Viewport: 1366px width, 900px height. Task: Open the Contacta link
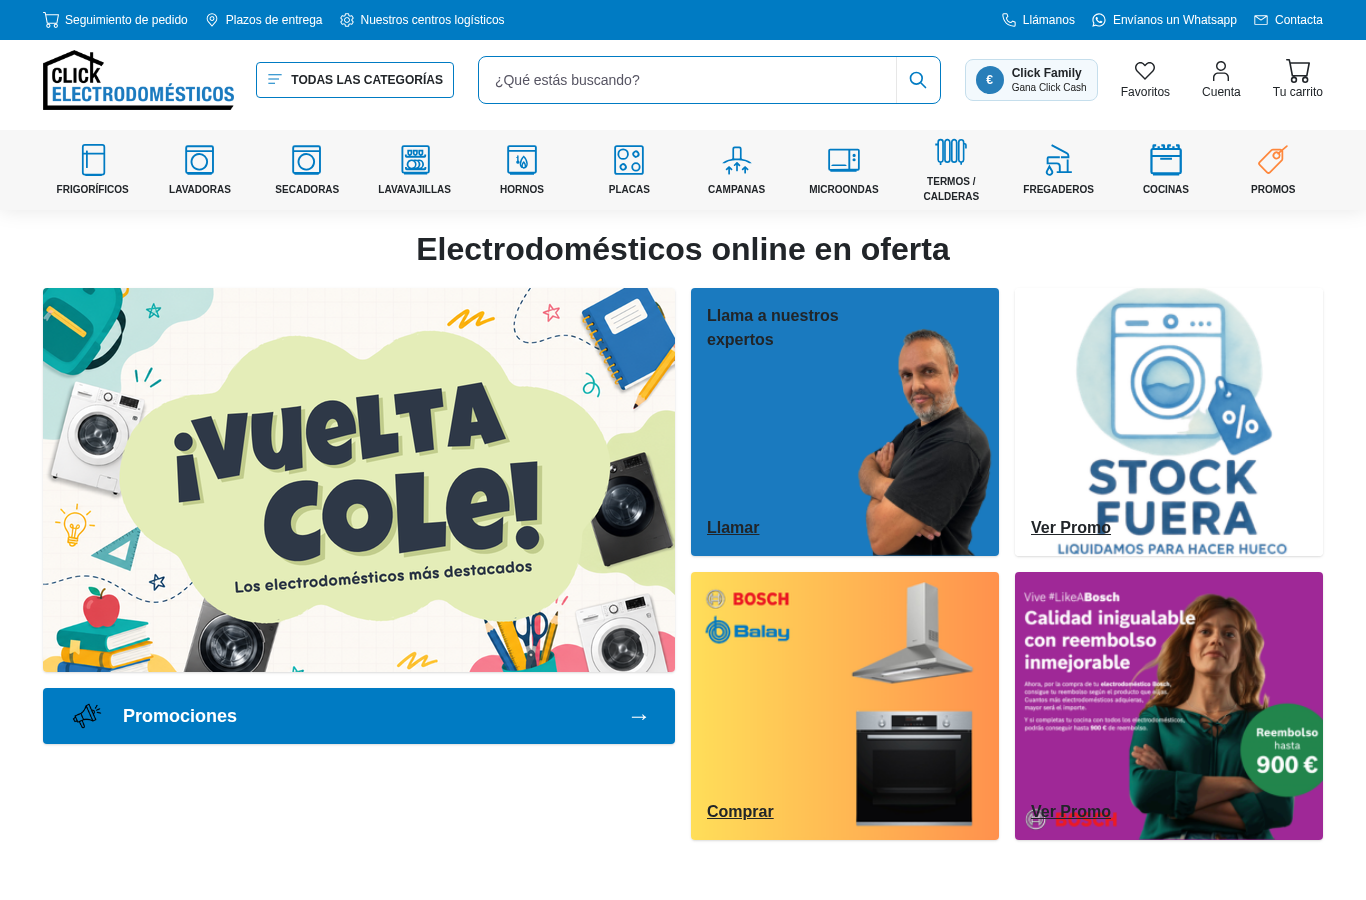coord(1299,20)
